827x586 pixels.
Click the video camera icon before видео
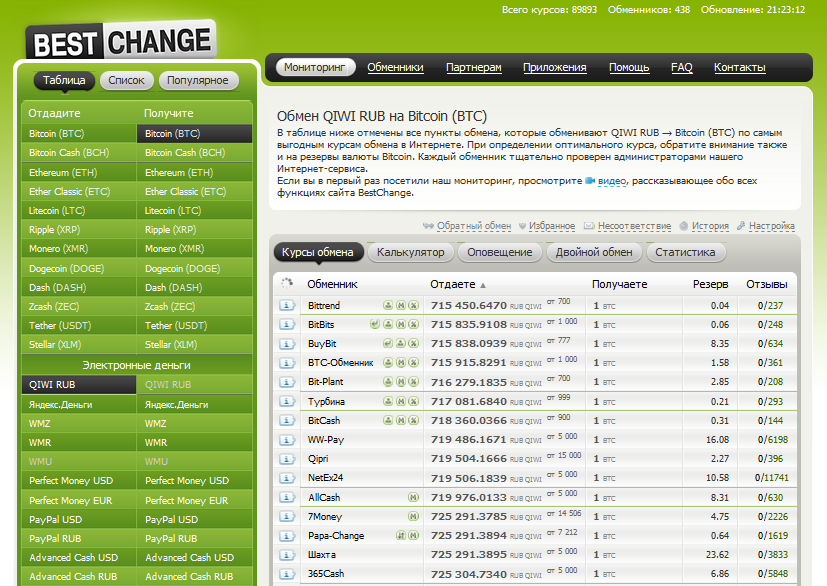pos(590,181)
